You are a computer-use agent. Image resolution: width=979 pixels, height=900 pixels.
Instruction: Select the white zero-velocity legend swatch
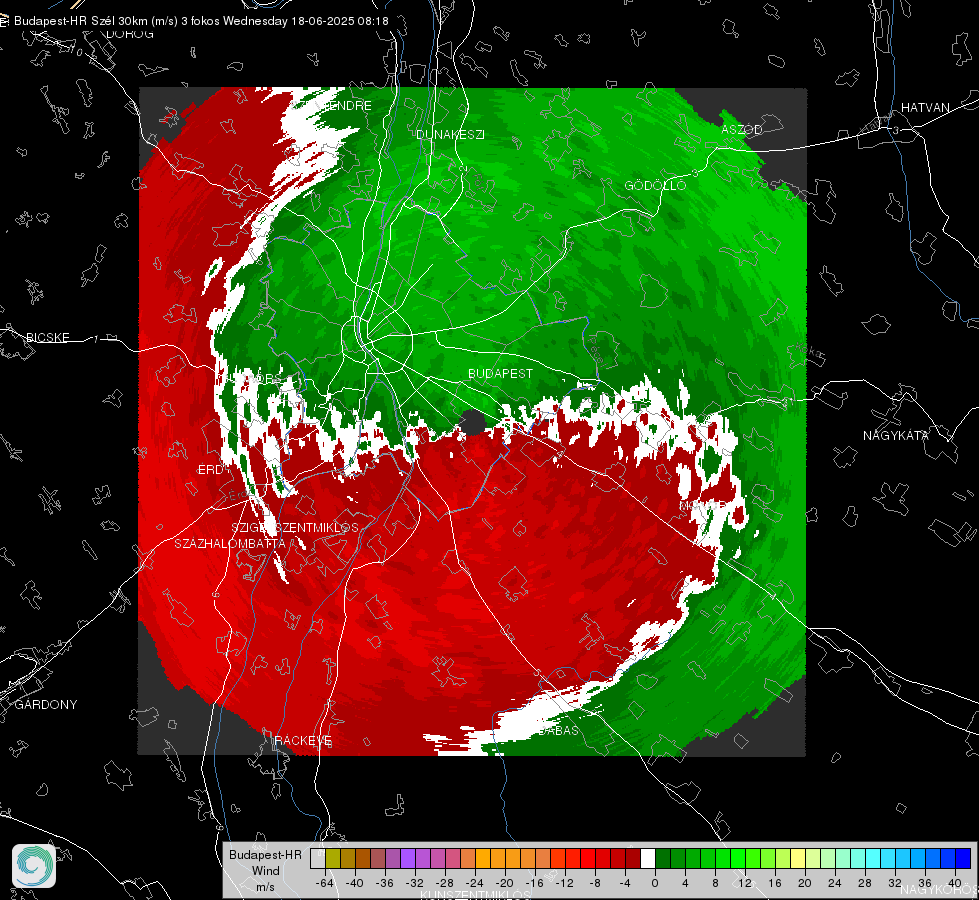coord(648,859)
